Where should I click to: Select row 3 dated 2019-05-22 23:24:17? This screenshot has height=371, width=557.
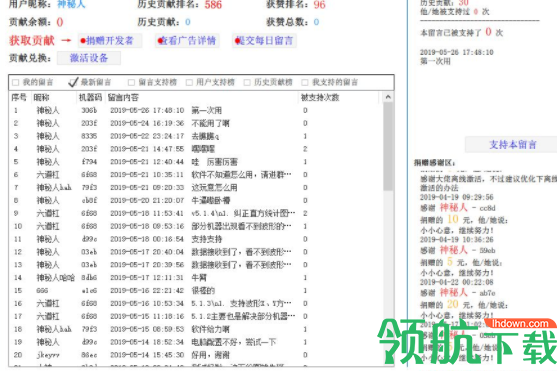[x=196, y=136]
